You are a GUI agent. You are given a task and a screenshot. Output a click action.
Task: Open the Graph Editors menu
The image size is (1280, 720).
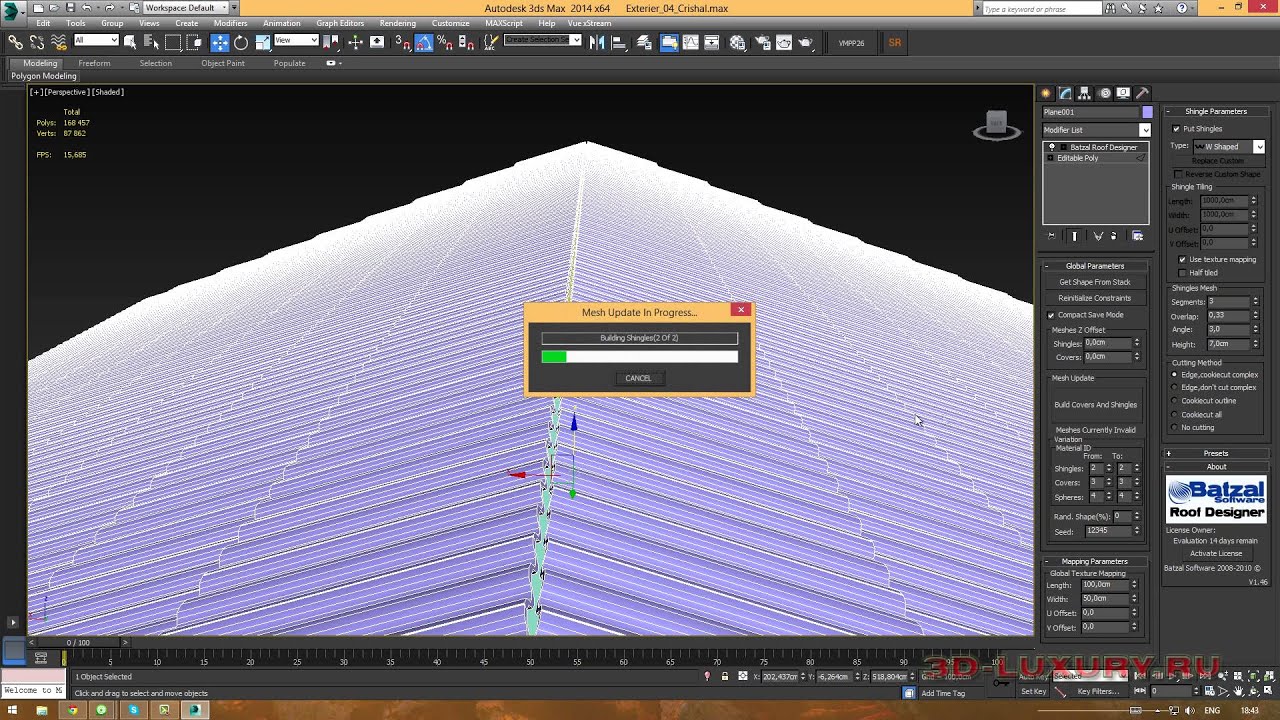340,23
